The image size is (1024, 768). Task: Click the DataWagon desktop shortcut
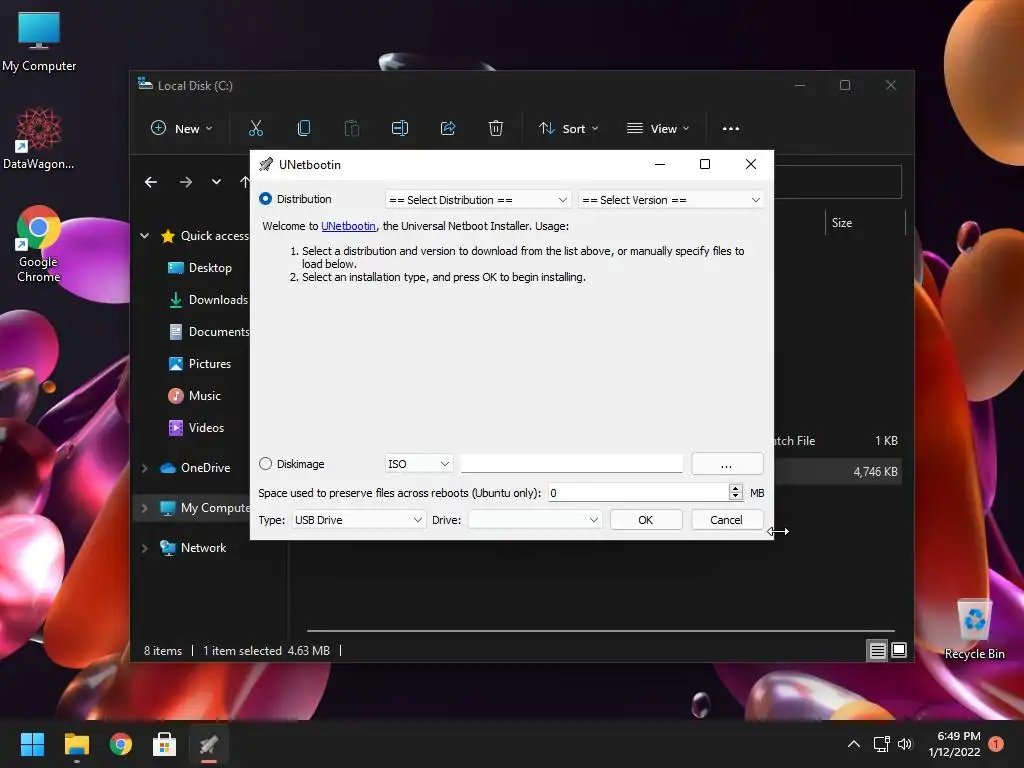pyautogui.click(x=38, y=139)
